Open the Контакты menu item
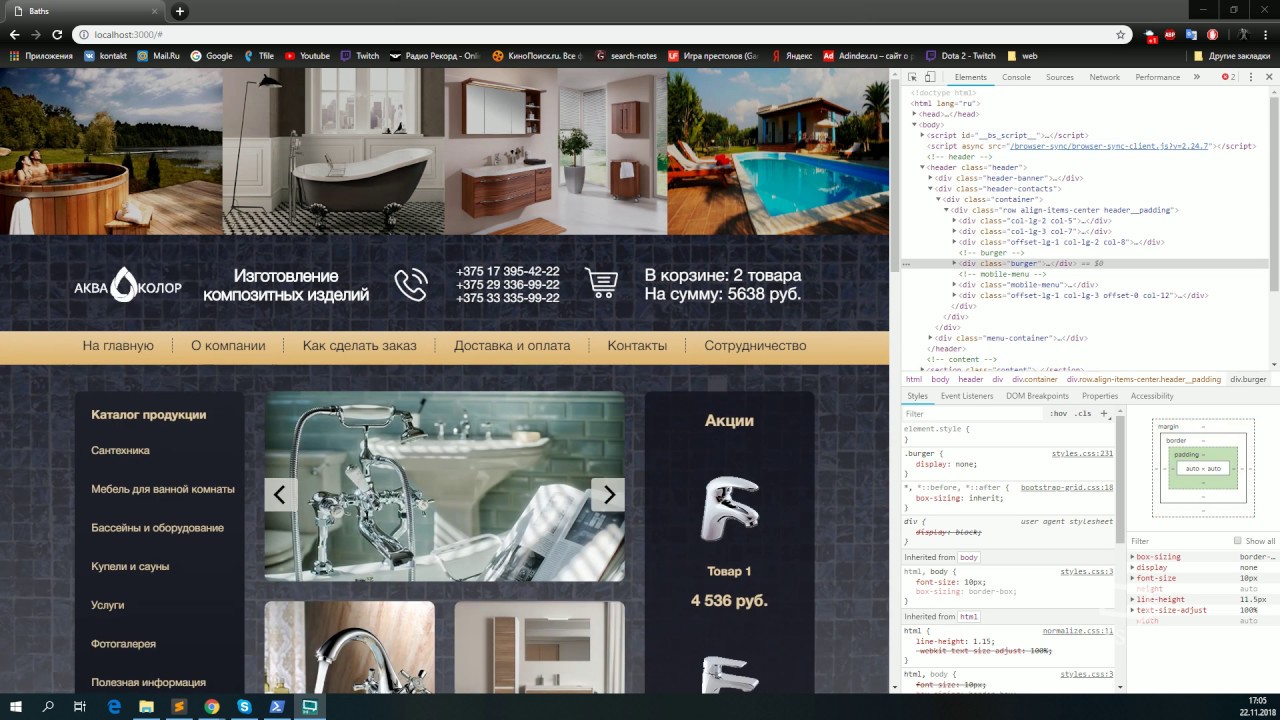The height and width of the screenshot is (720, 1280). (637, 346)
